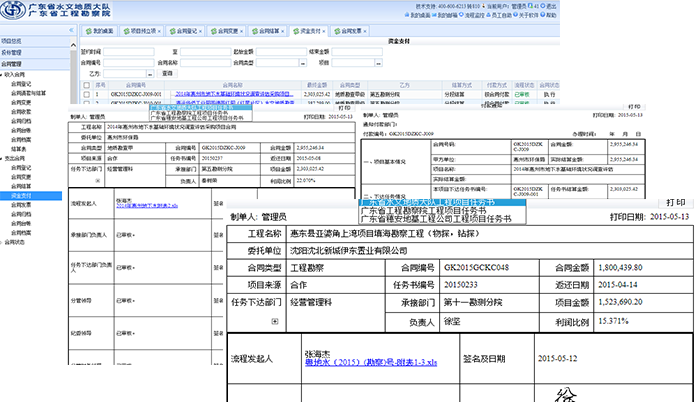Click the 起始金额 input field
The image size is (698, 402).
click(281, 52)
